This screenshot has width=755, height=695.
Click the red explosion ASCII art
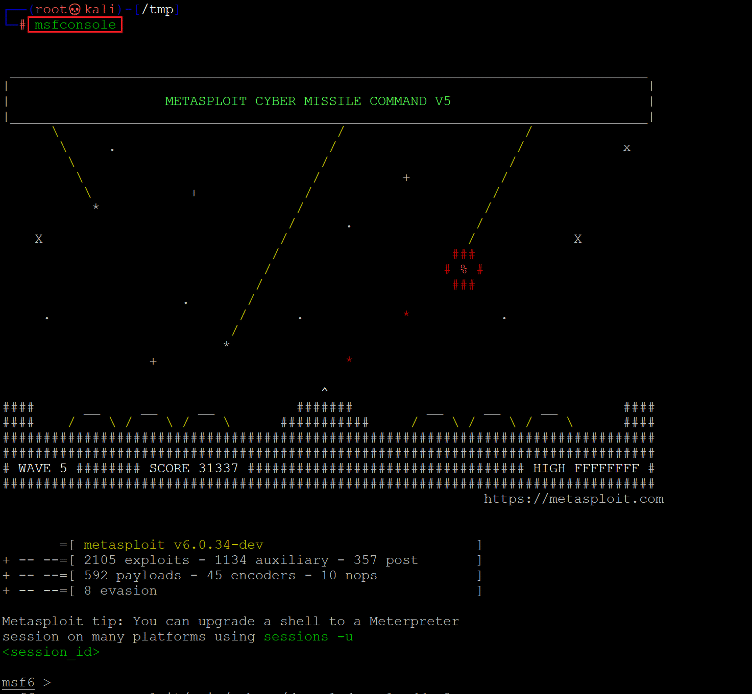point(463,269)
